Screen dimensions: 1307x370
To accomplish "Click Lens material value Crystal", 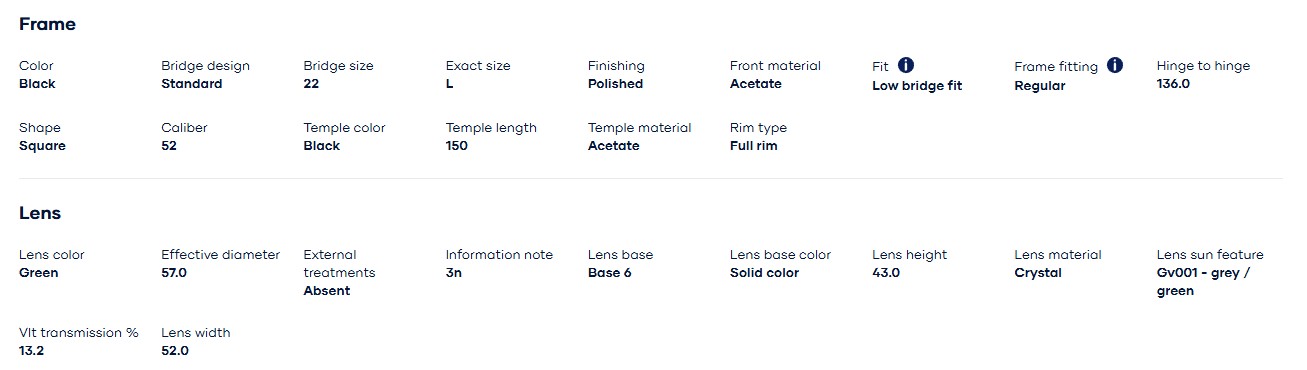I will [x=1038, y=273].
